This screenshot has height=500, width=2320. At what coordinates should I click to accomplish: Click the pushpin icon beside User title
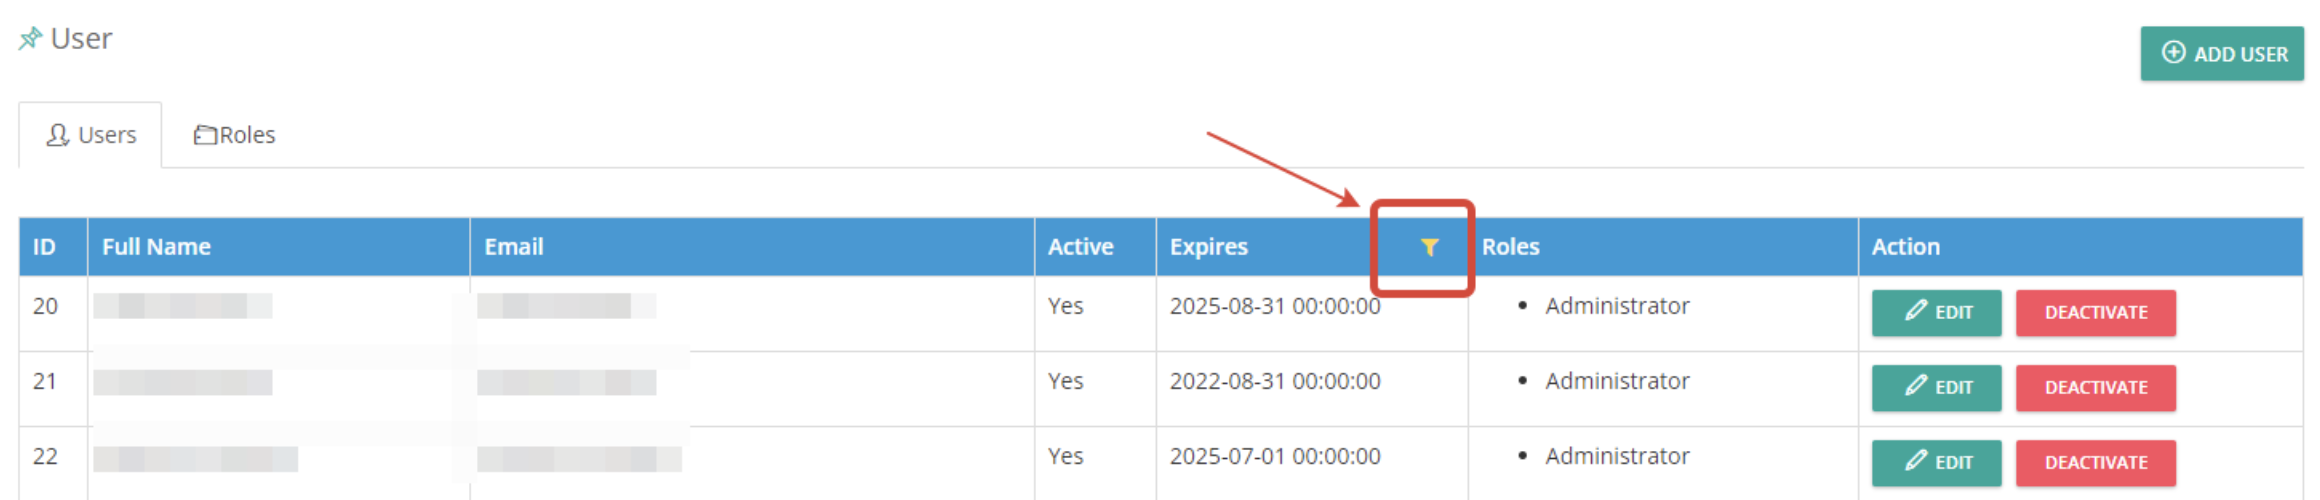(30, 39)
